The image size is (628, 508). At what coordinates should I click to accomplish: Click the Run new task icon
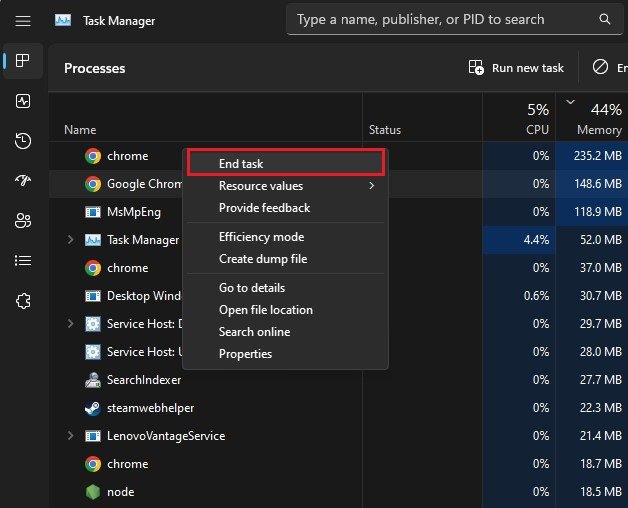(476, 67)
